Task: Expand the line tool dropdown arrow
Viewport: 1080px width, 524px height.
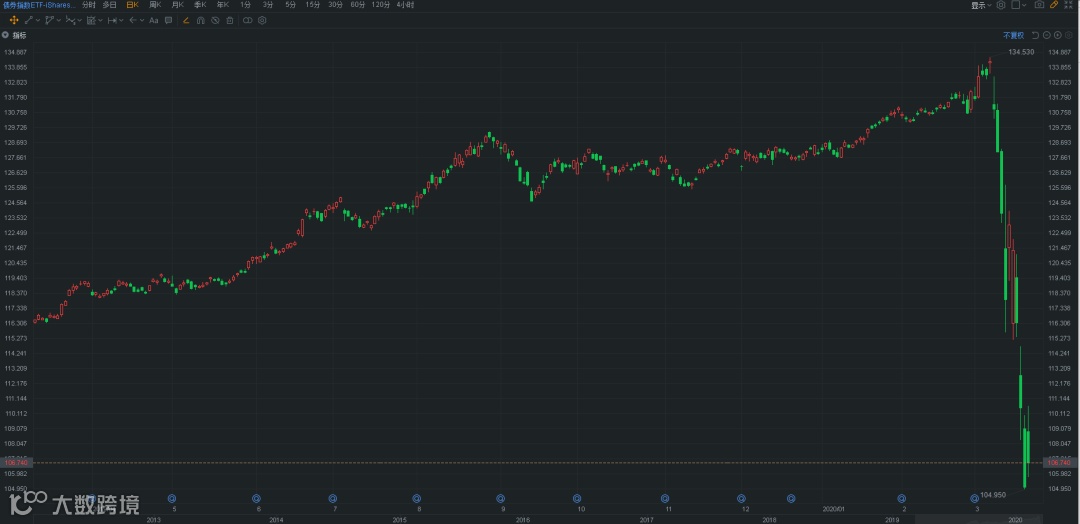Action: pyautogui.click(x=38, y=20)
